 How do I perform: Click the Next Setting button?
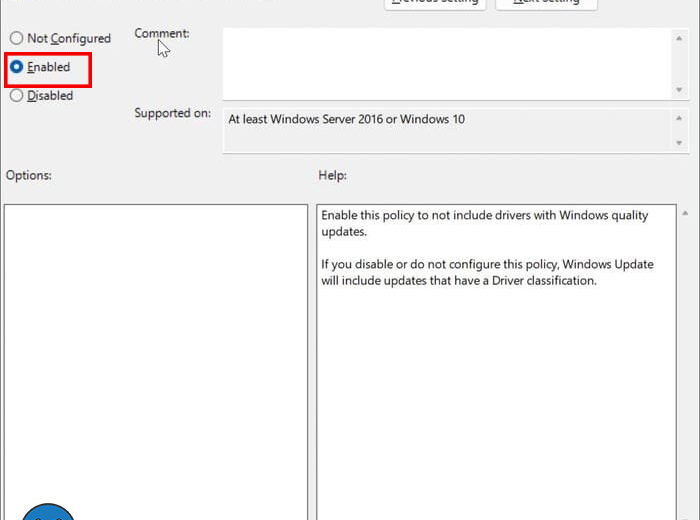pyautogui.click(x=546, y=4)
